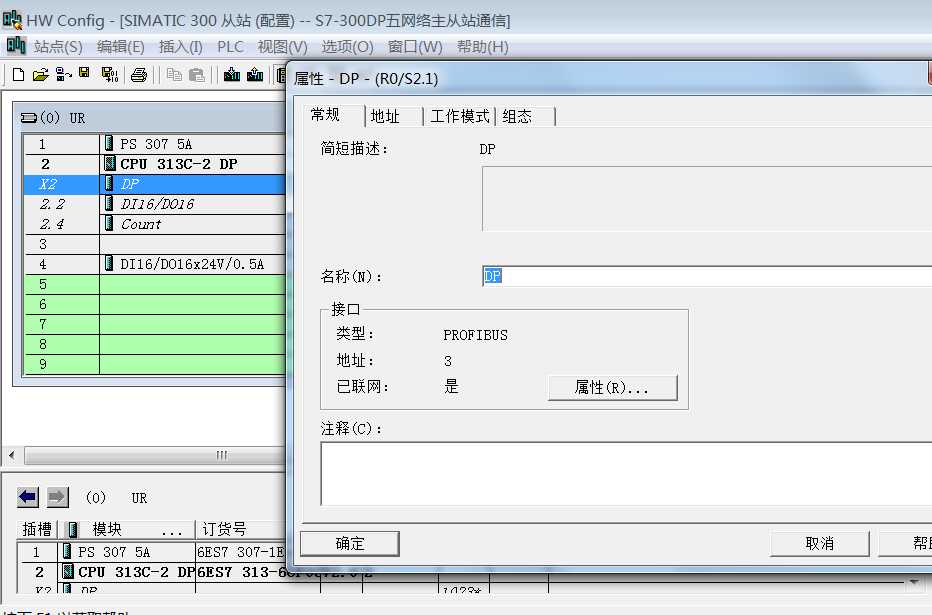Click the forward arrow navigation icon
The width and height of the screenshot is (932, 615).
[x=58, y=497]
